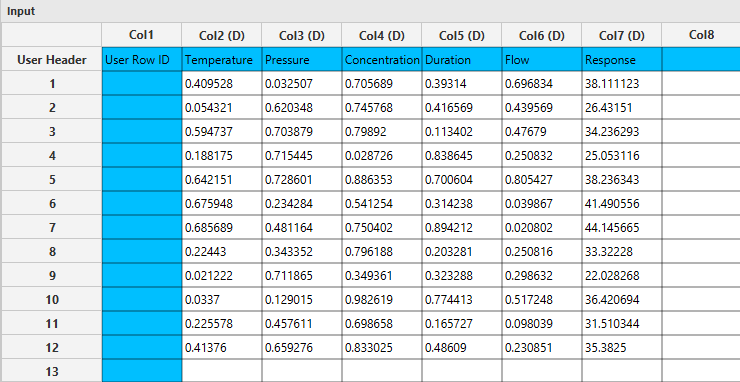Click Response cell 38.111123
The width and height of the screenshot is (740, 382).
622,84
